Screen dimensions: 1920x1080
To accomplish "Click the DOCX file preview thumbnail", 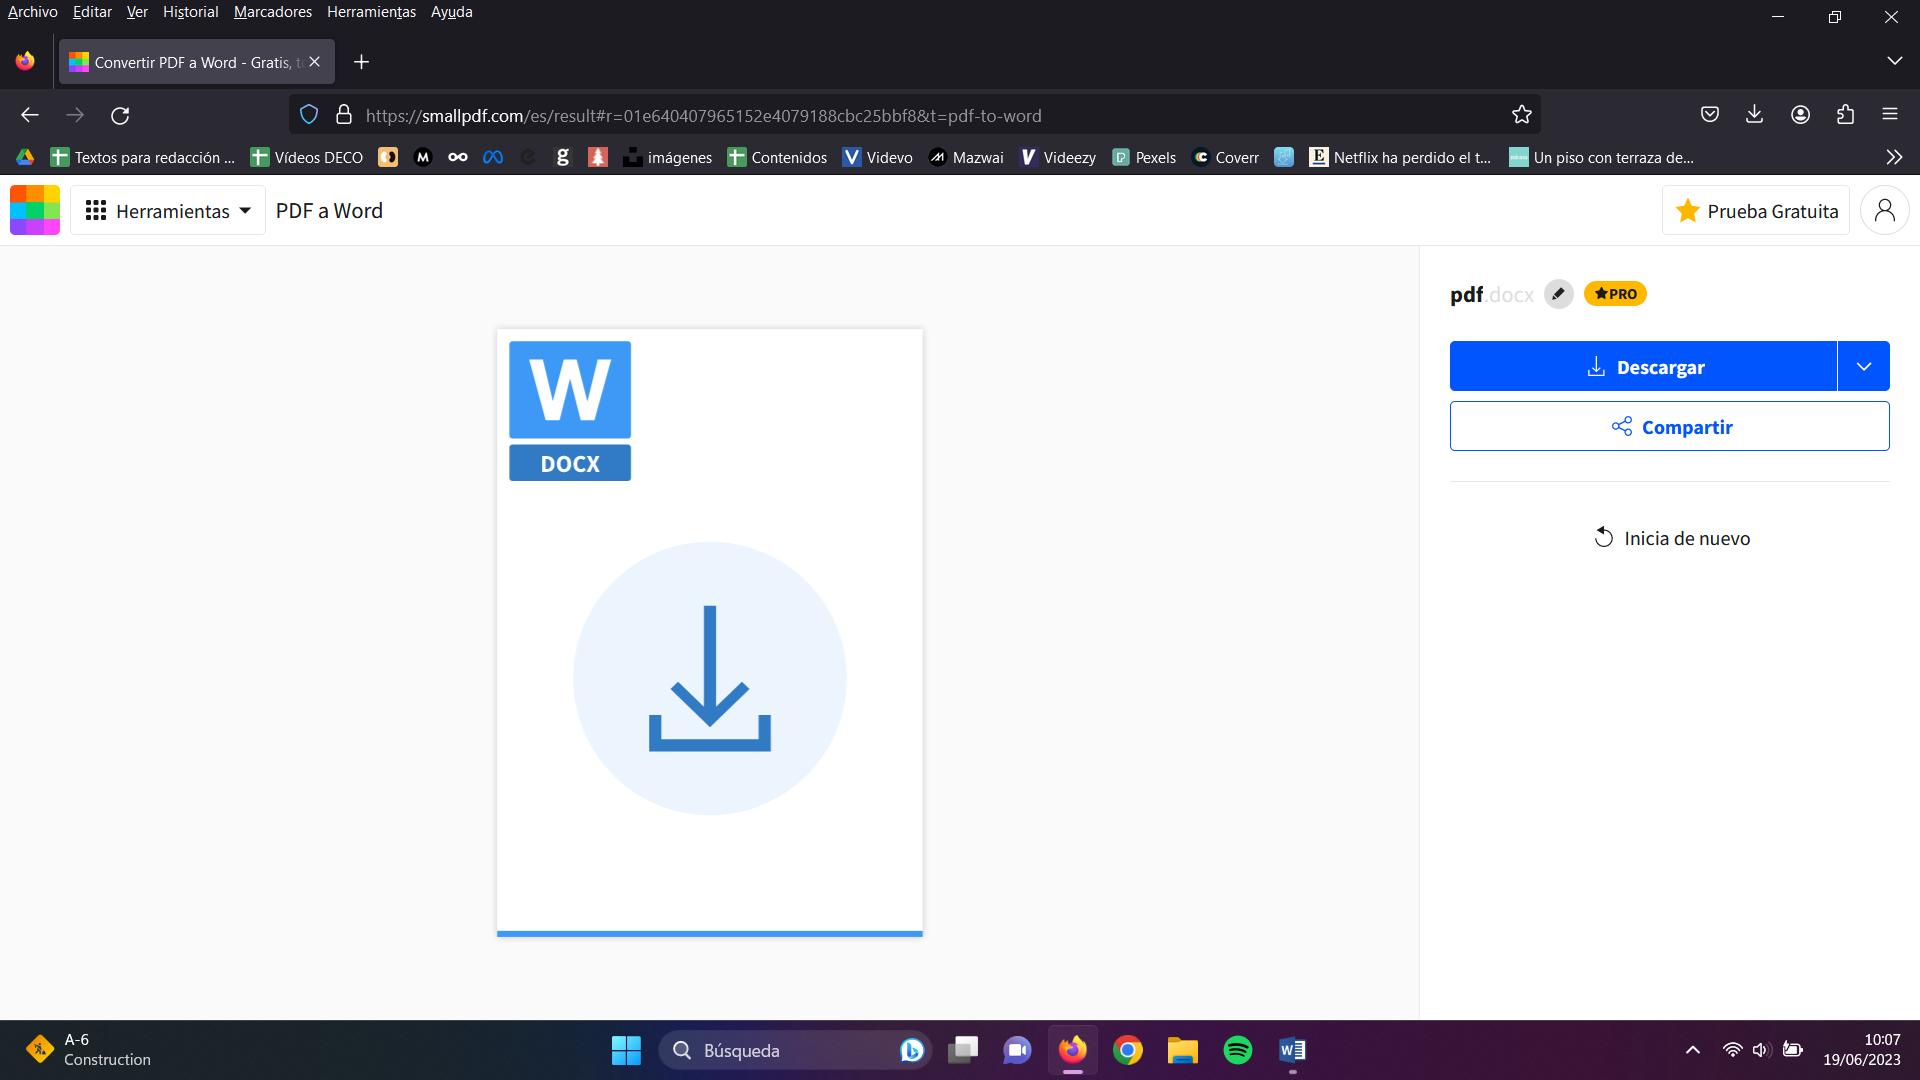I will coord(709,630).
